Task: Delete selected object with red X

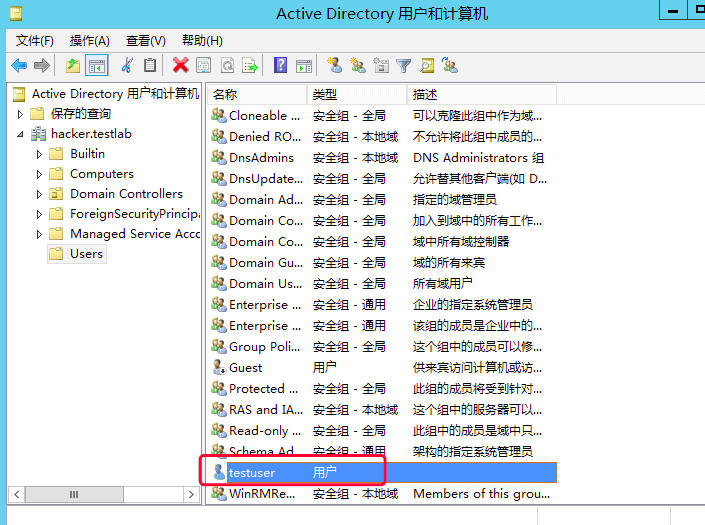Action: 181,66
